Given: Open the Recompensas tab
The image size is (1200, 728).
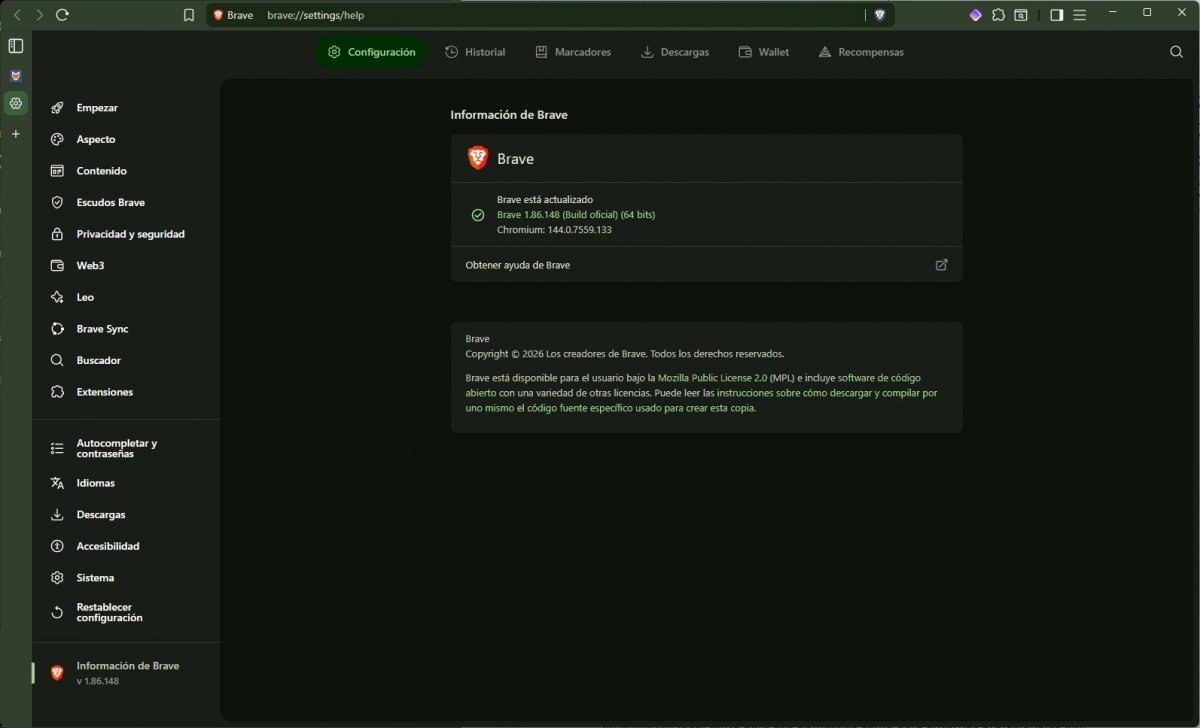Looking at the screenshot, I should [x=861, y=51].
